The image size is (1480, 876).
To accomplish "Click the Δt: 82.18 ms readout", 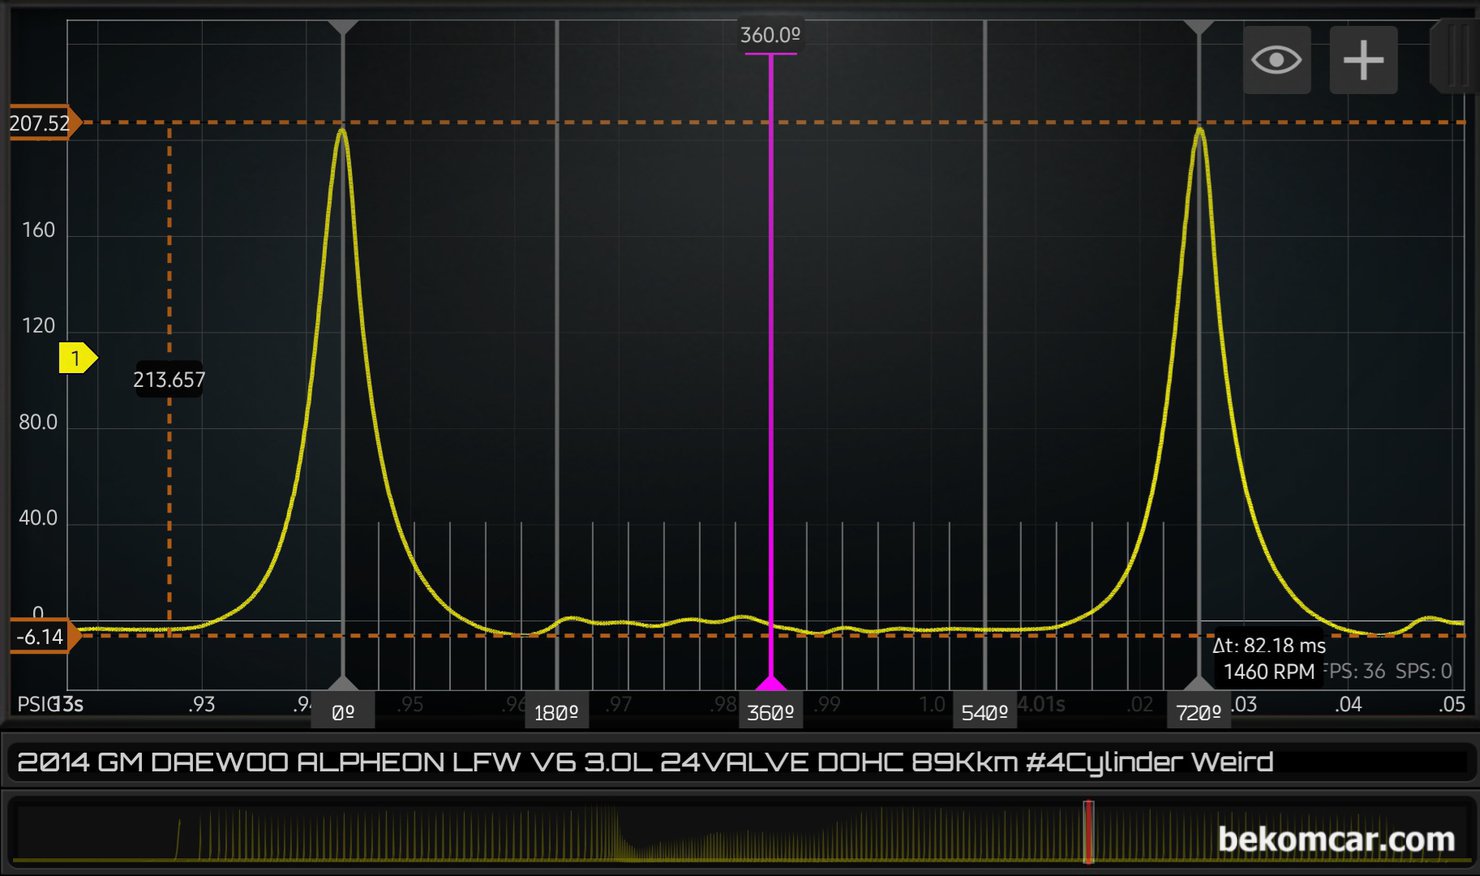I will pos(1268,646).
